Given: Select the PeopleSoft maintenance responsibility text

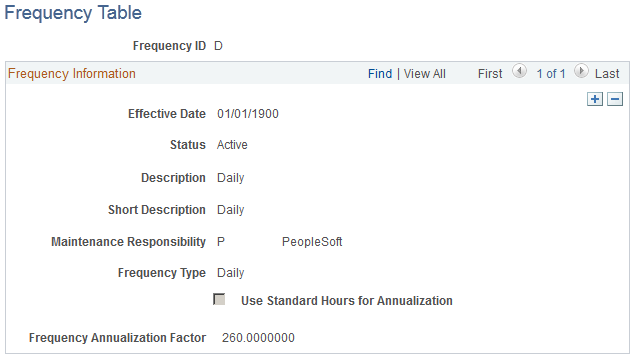Looking at the screenshot, I should click(312, 242).
